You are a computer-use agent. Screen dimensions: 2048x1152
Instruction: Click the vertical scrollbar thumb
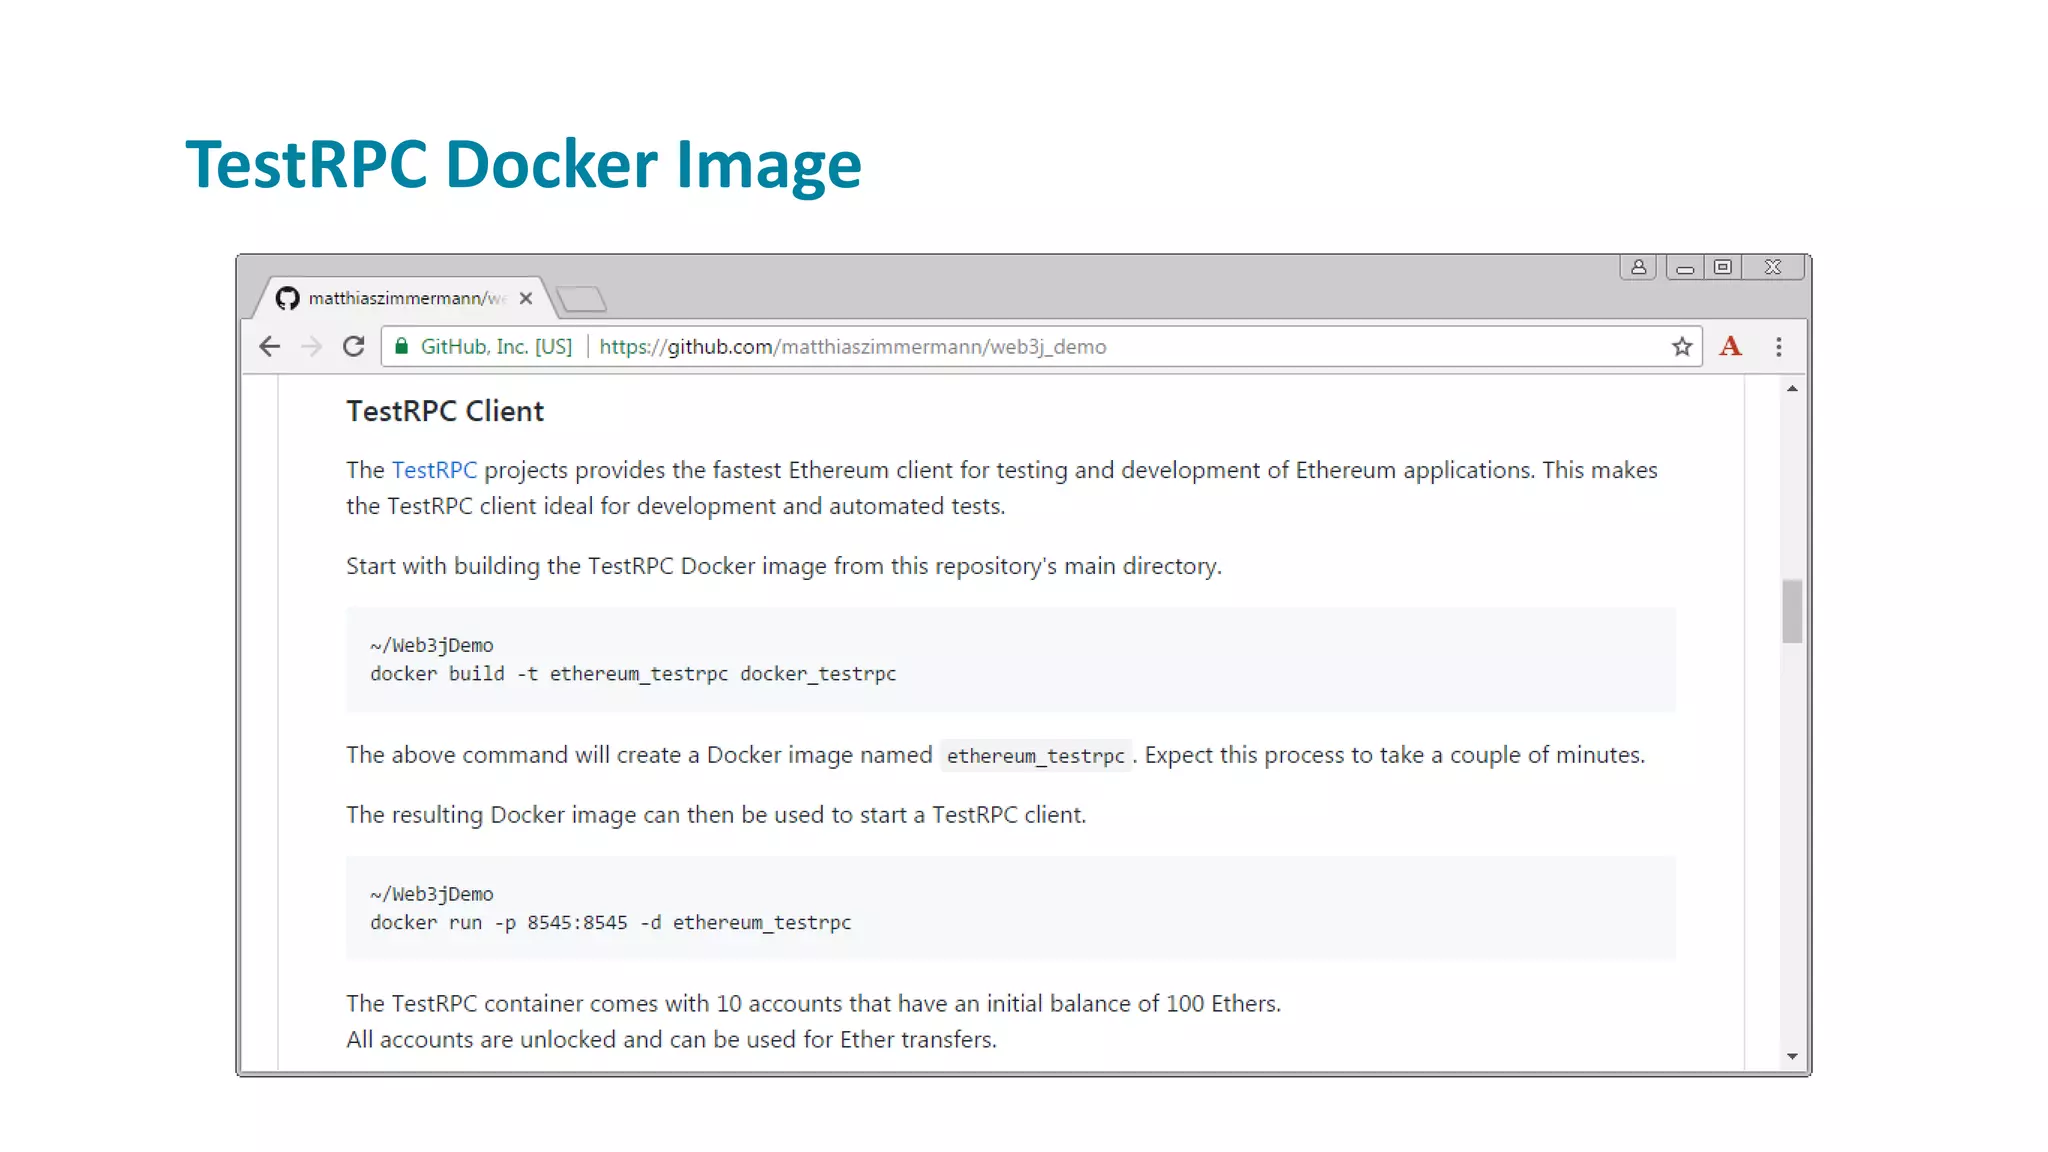pos(1792,611)
